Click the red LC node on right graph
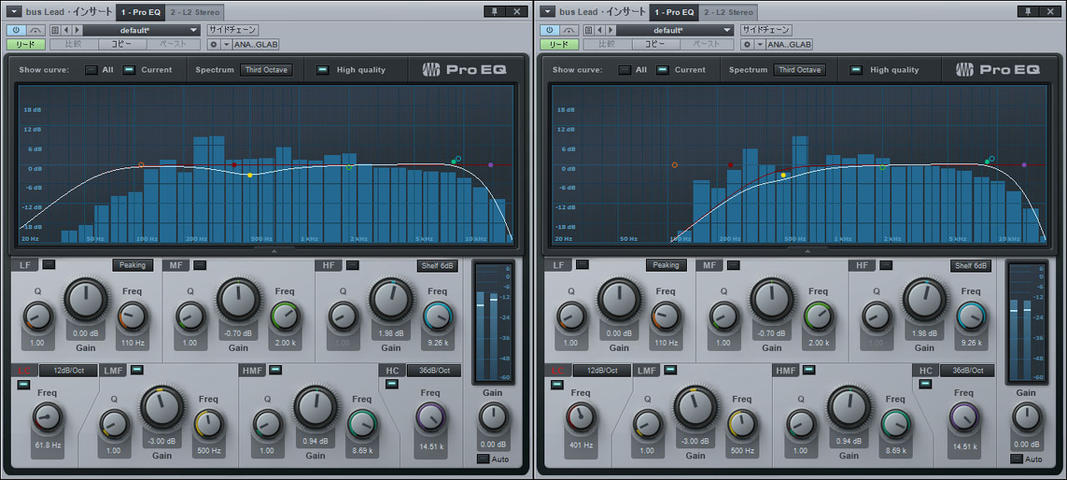 click(x=731, y=165)
